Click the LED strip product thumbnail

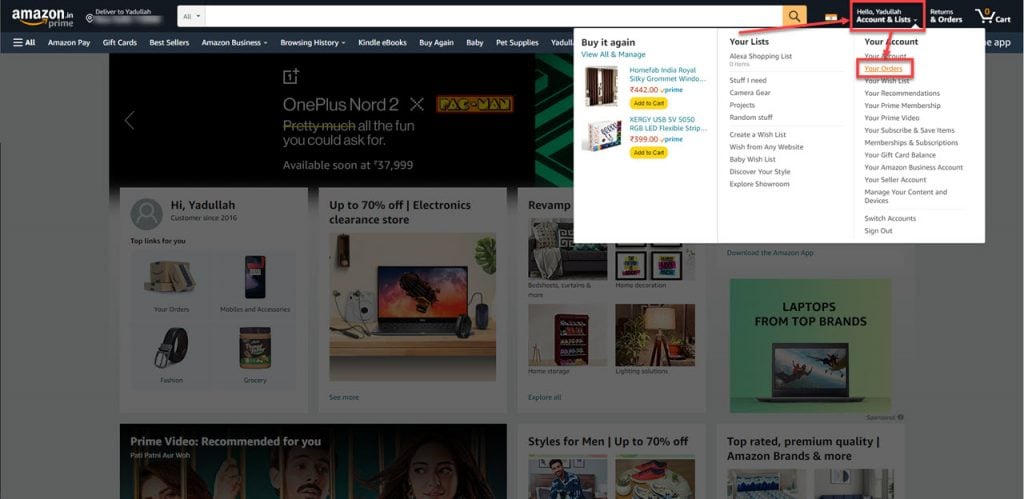[601, 136]
